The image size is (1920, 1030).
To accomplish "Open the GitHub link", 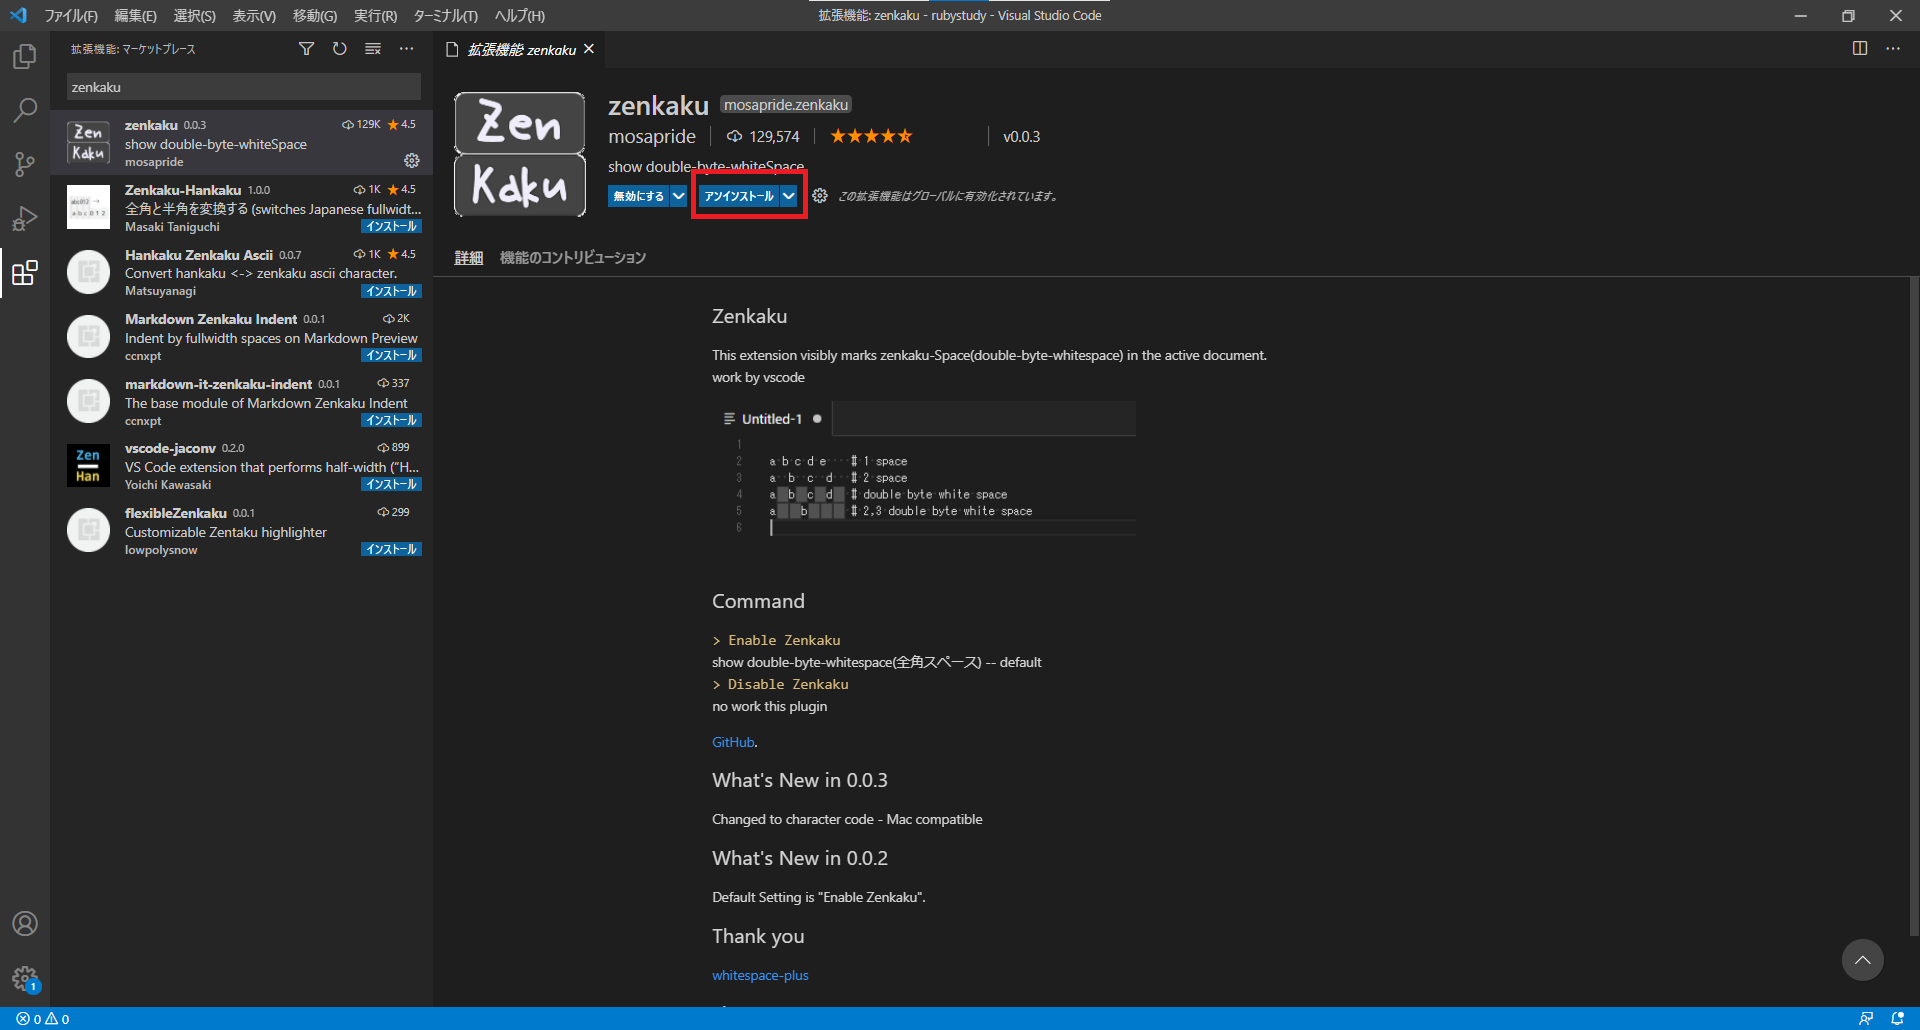I will [733, 742].
